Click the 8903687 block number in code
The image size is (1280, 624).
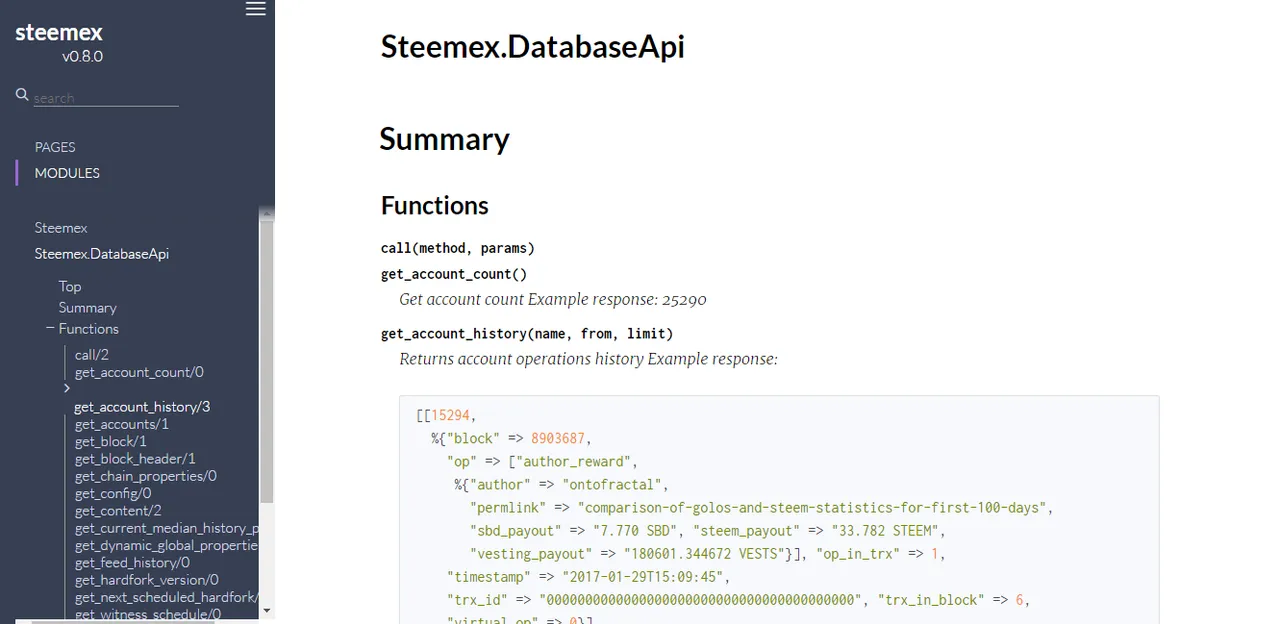(x=560, y=438)
